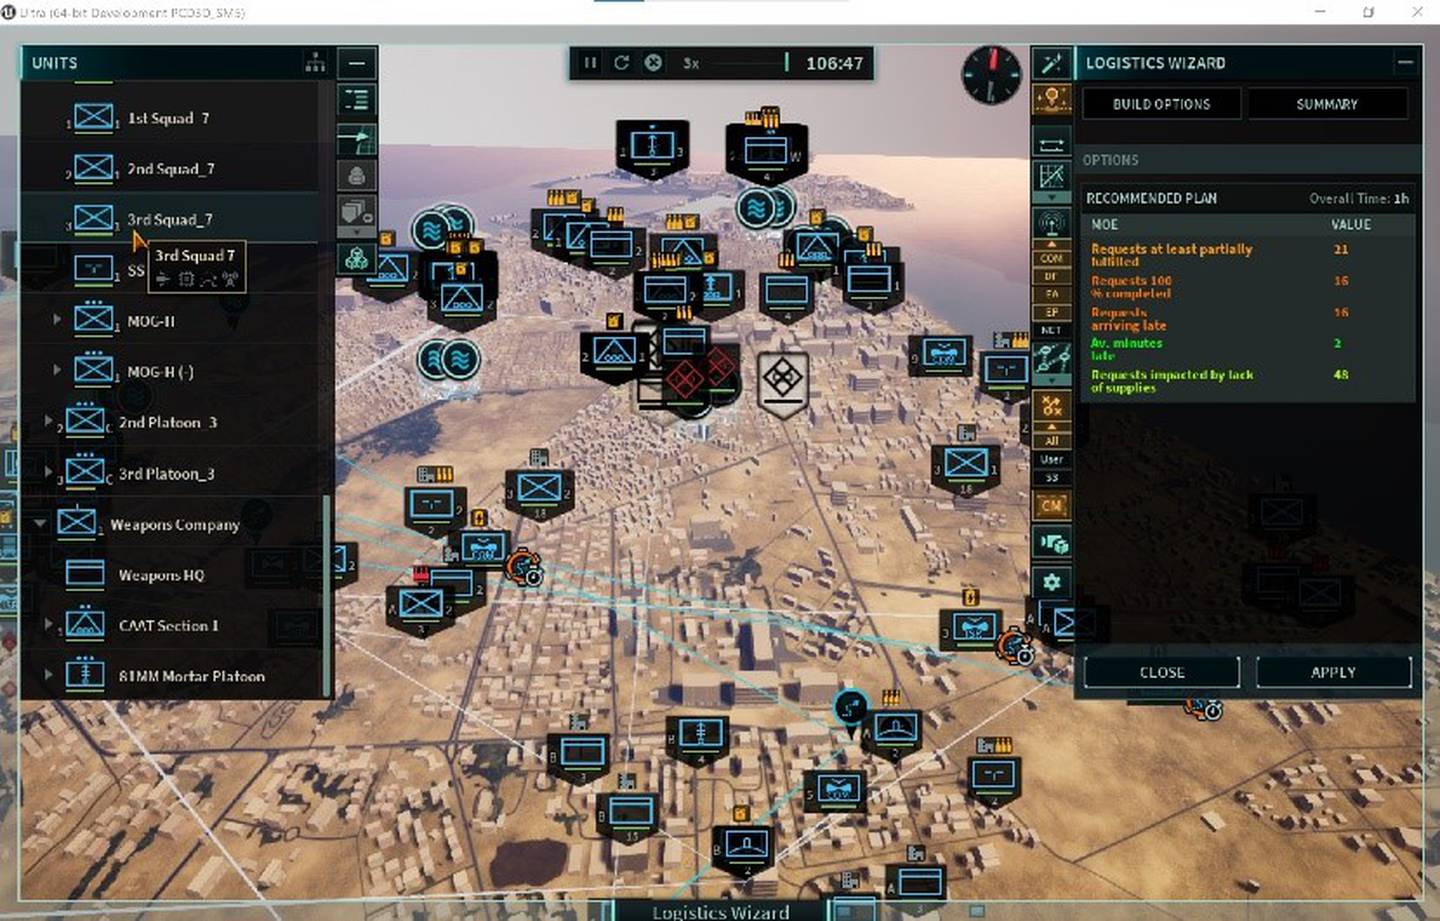Click the supply boxes icon in right toolbar
1440x921 pixels.
pos(1051,543)
